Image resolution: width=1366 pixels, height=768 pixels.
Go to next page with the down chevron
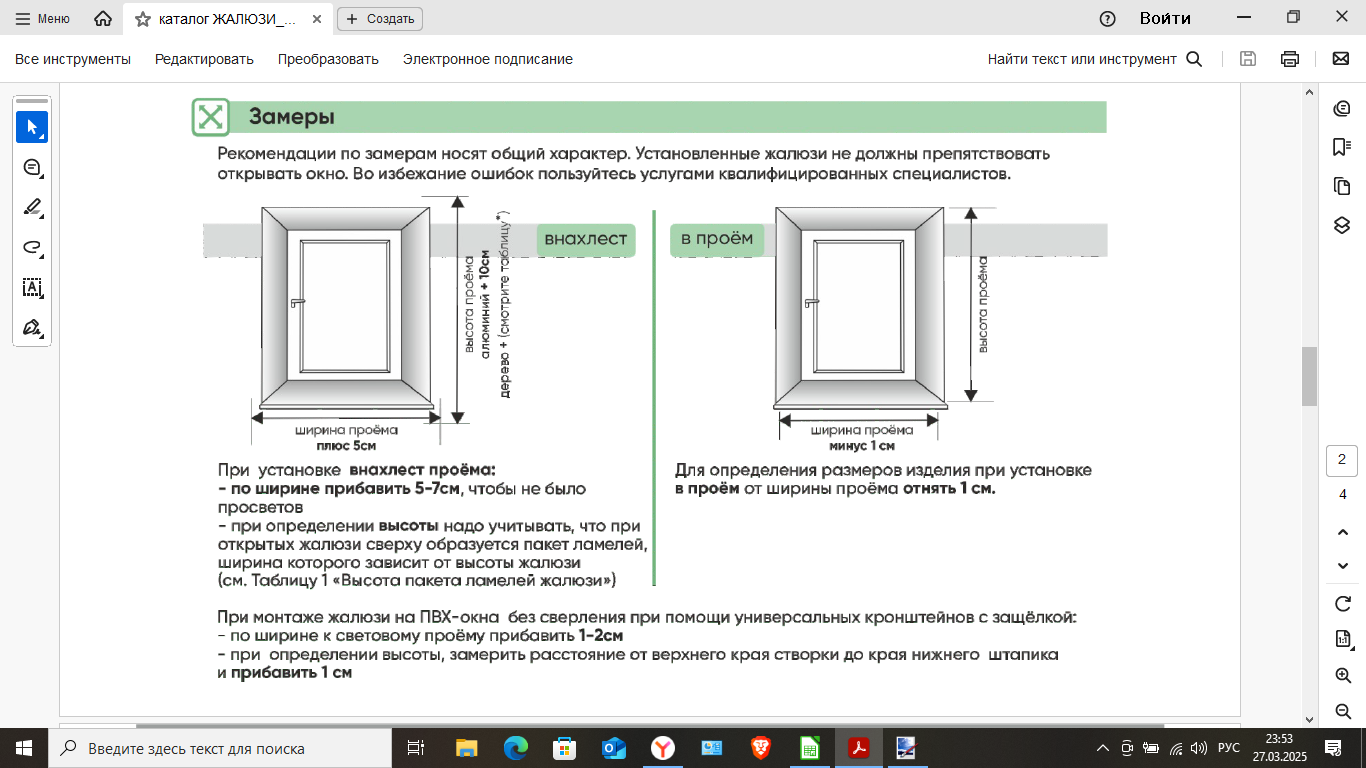pos(1343,566)
